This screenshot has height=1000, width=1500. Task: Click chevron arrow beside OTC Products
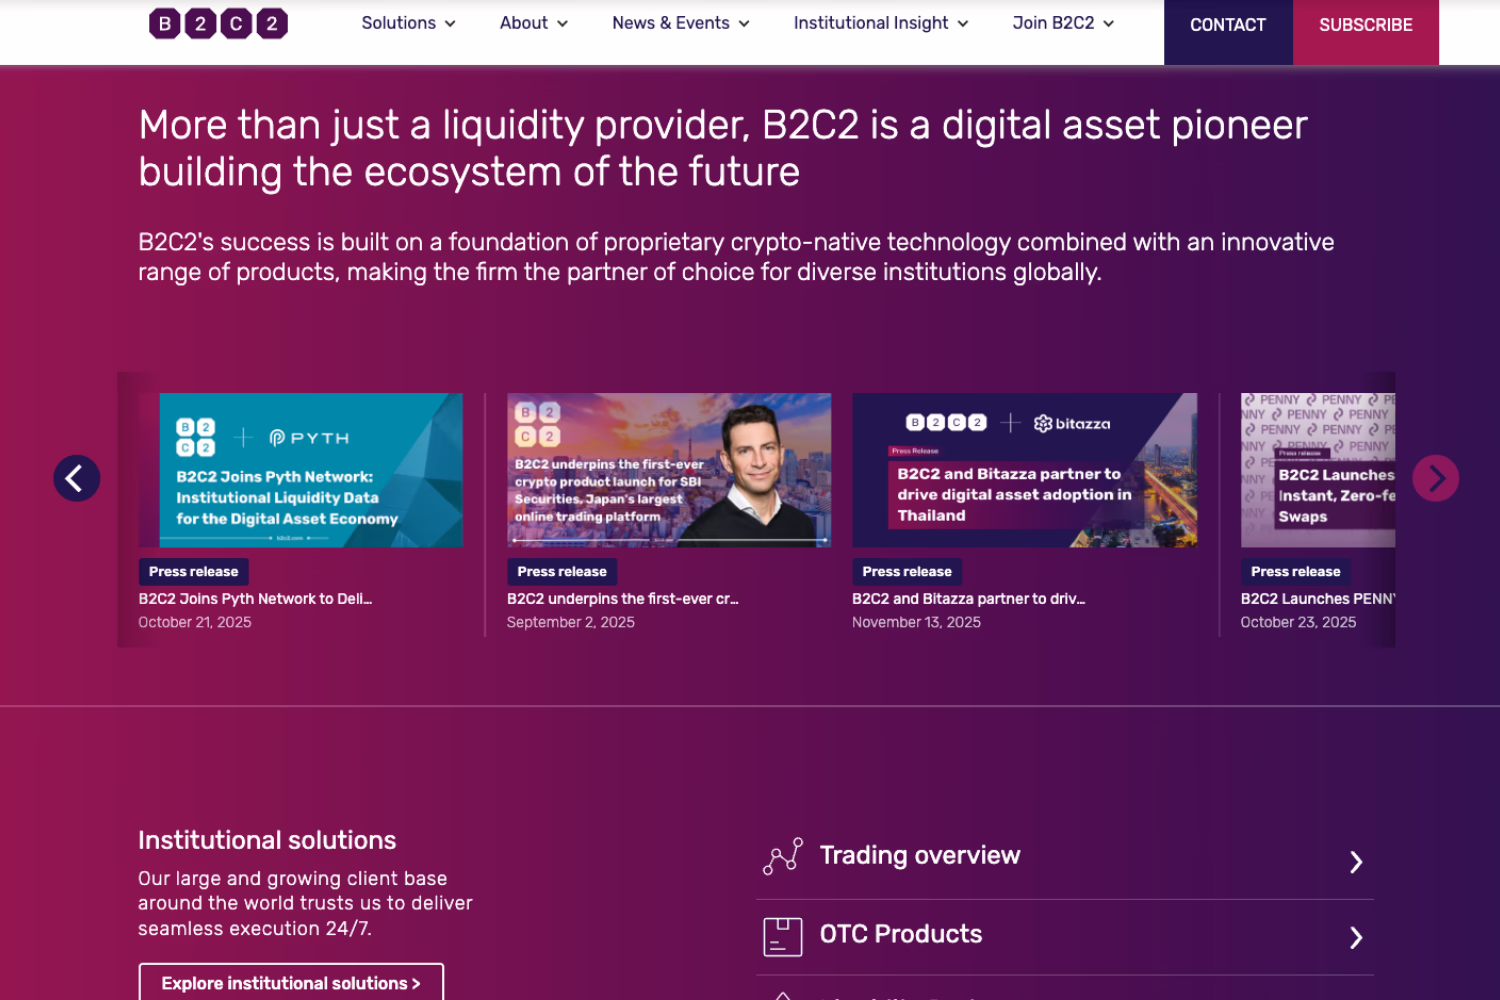[1356, 937]
